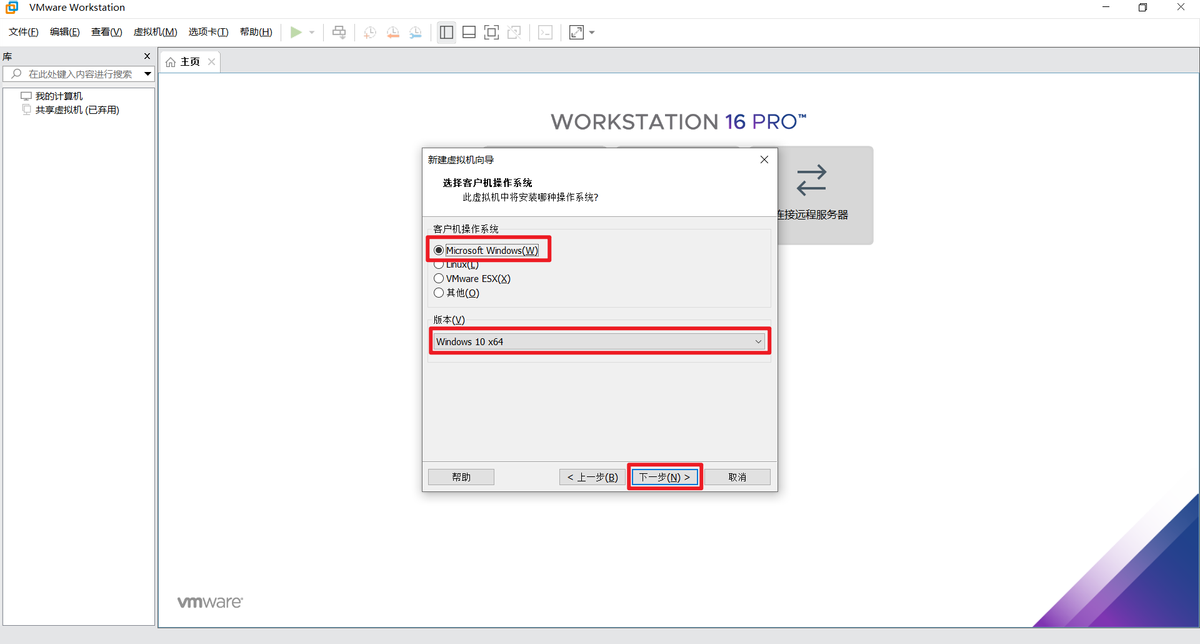Click the revert to snapshot icon
The height and width of the screenshot is (644, 1200).
tap(393, 32)
